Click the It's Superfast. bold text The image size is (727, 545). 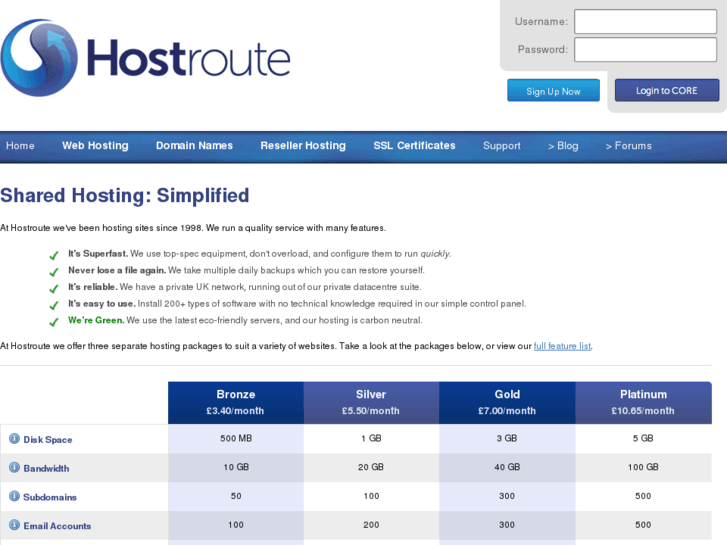pyautogui.click(x=98, y=254)
